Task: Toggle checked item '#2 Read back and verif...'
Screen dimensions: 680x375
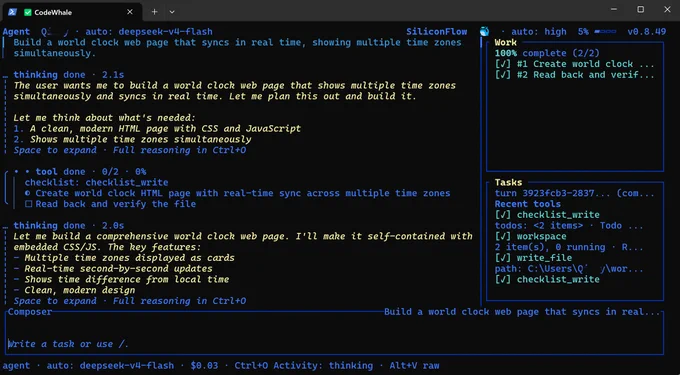Action: [x=575, y=75]
